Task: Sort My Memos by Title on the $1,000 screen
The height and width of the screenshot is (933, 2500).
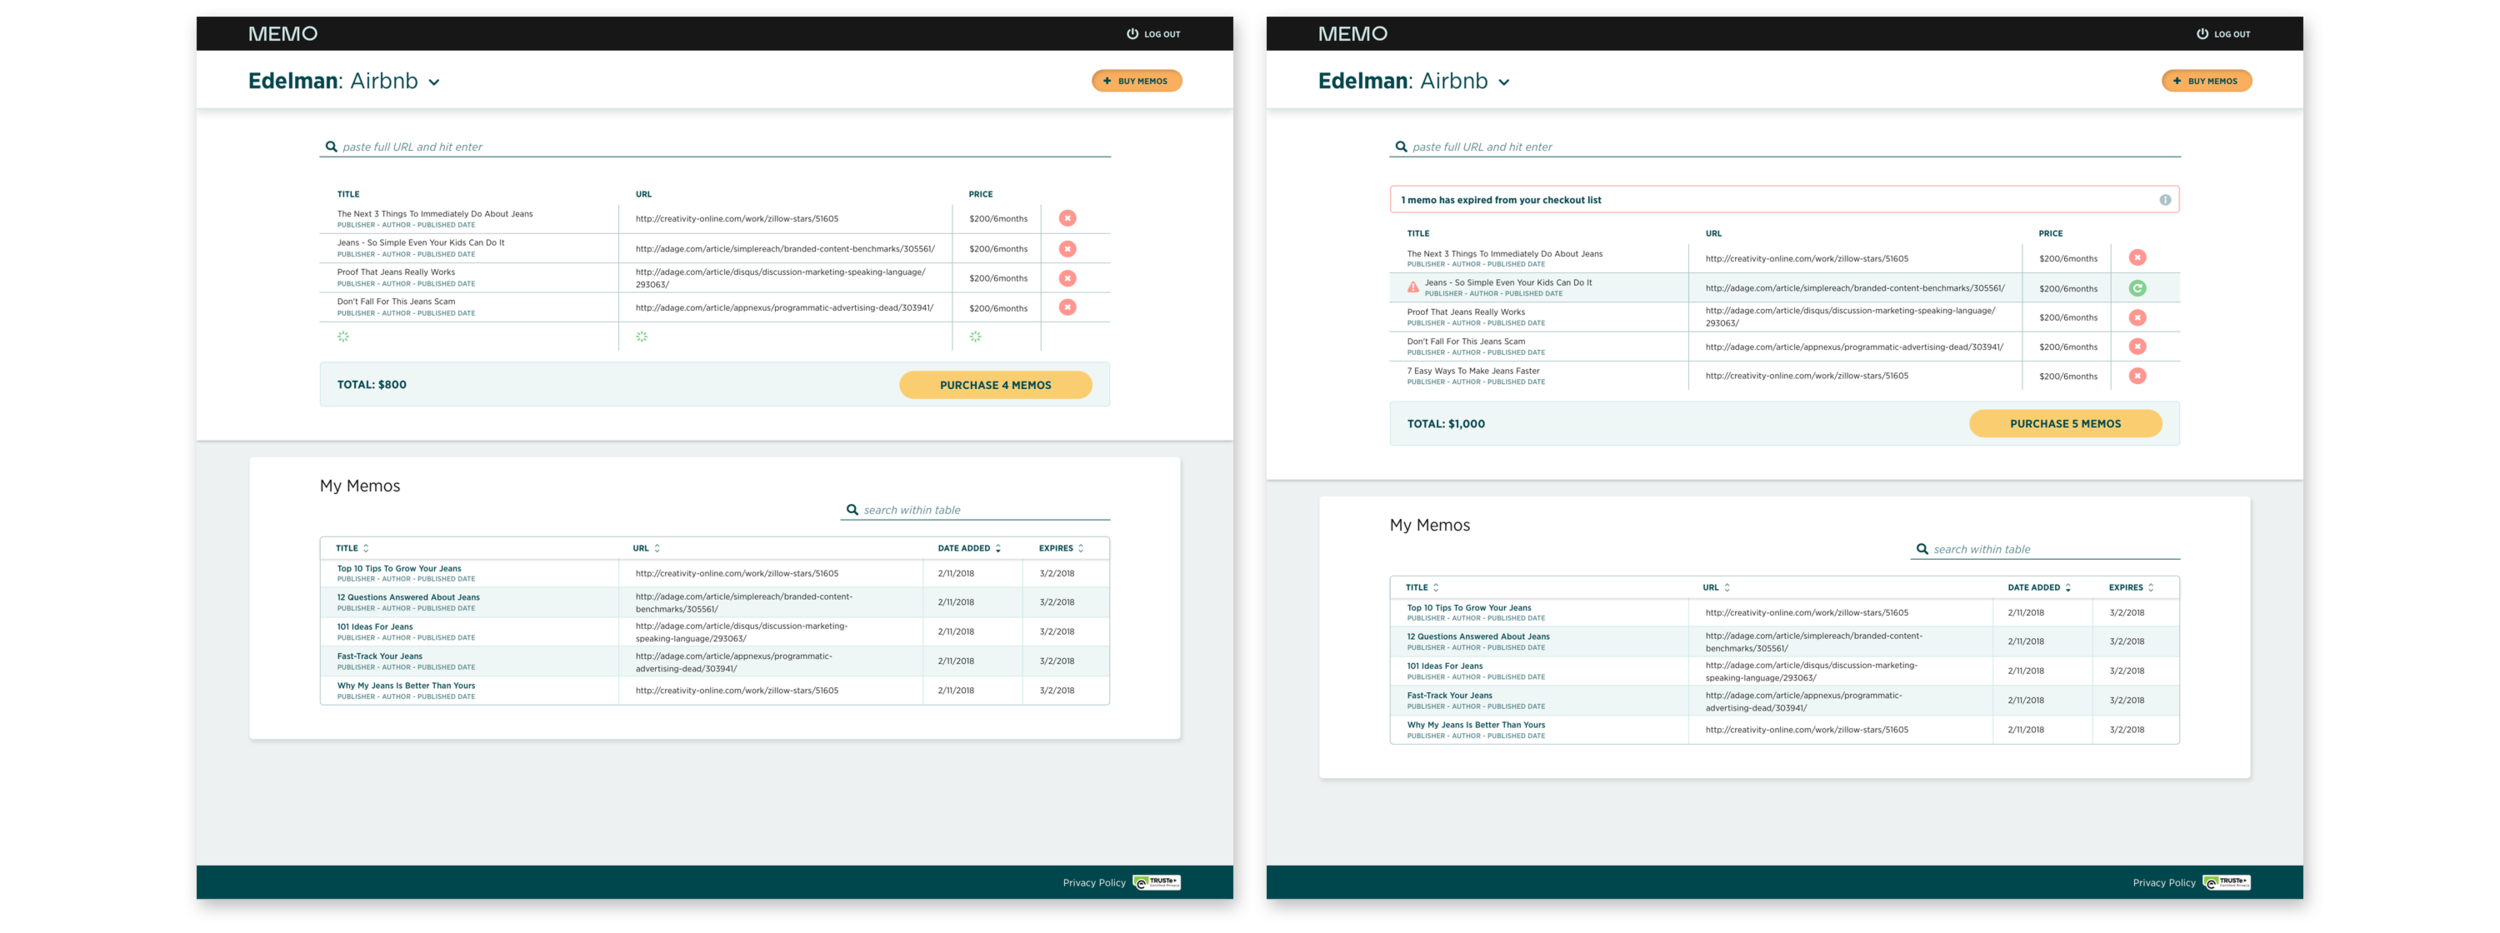Action: click(x=1436, y=587)
